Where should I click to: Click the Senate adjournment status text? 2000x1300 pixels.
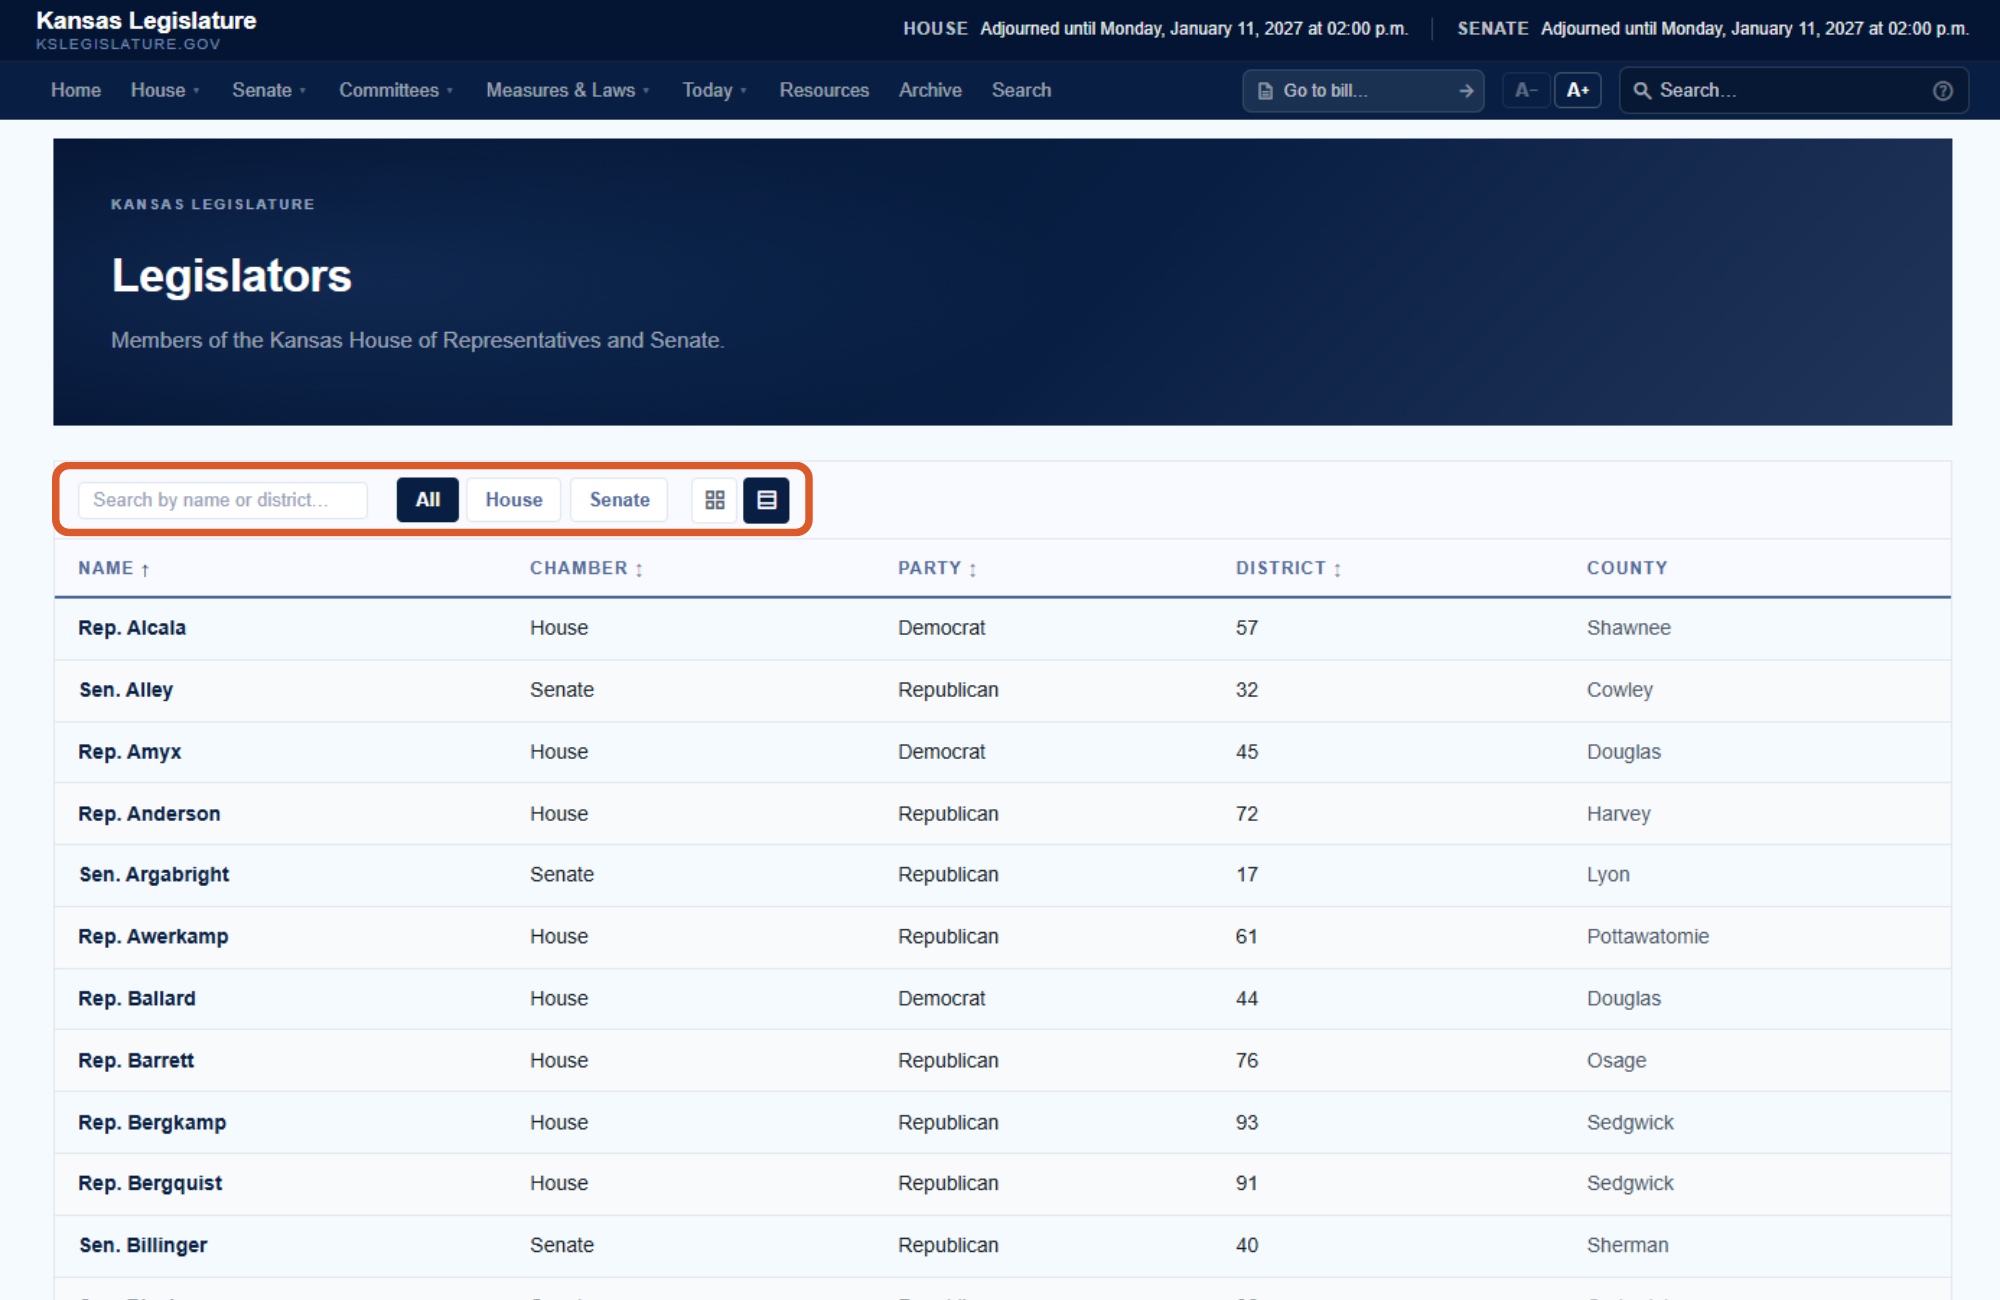1755,29
